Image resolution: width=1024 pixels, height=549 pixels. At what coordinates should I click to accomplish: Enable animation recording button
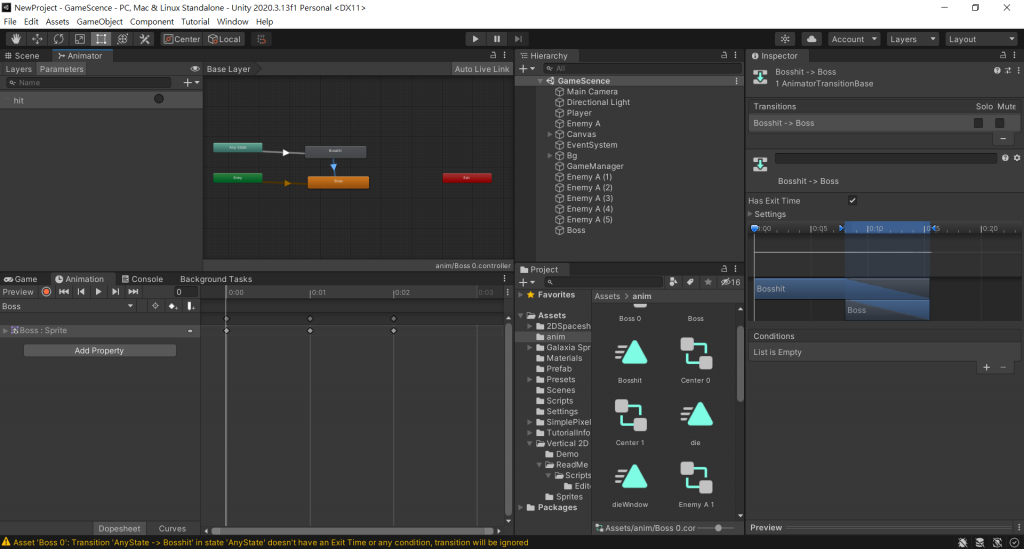(46, 292)
